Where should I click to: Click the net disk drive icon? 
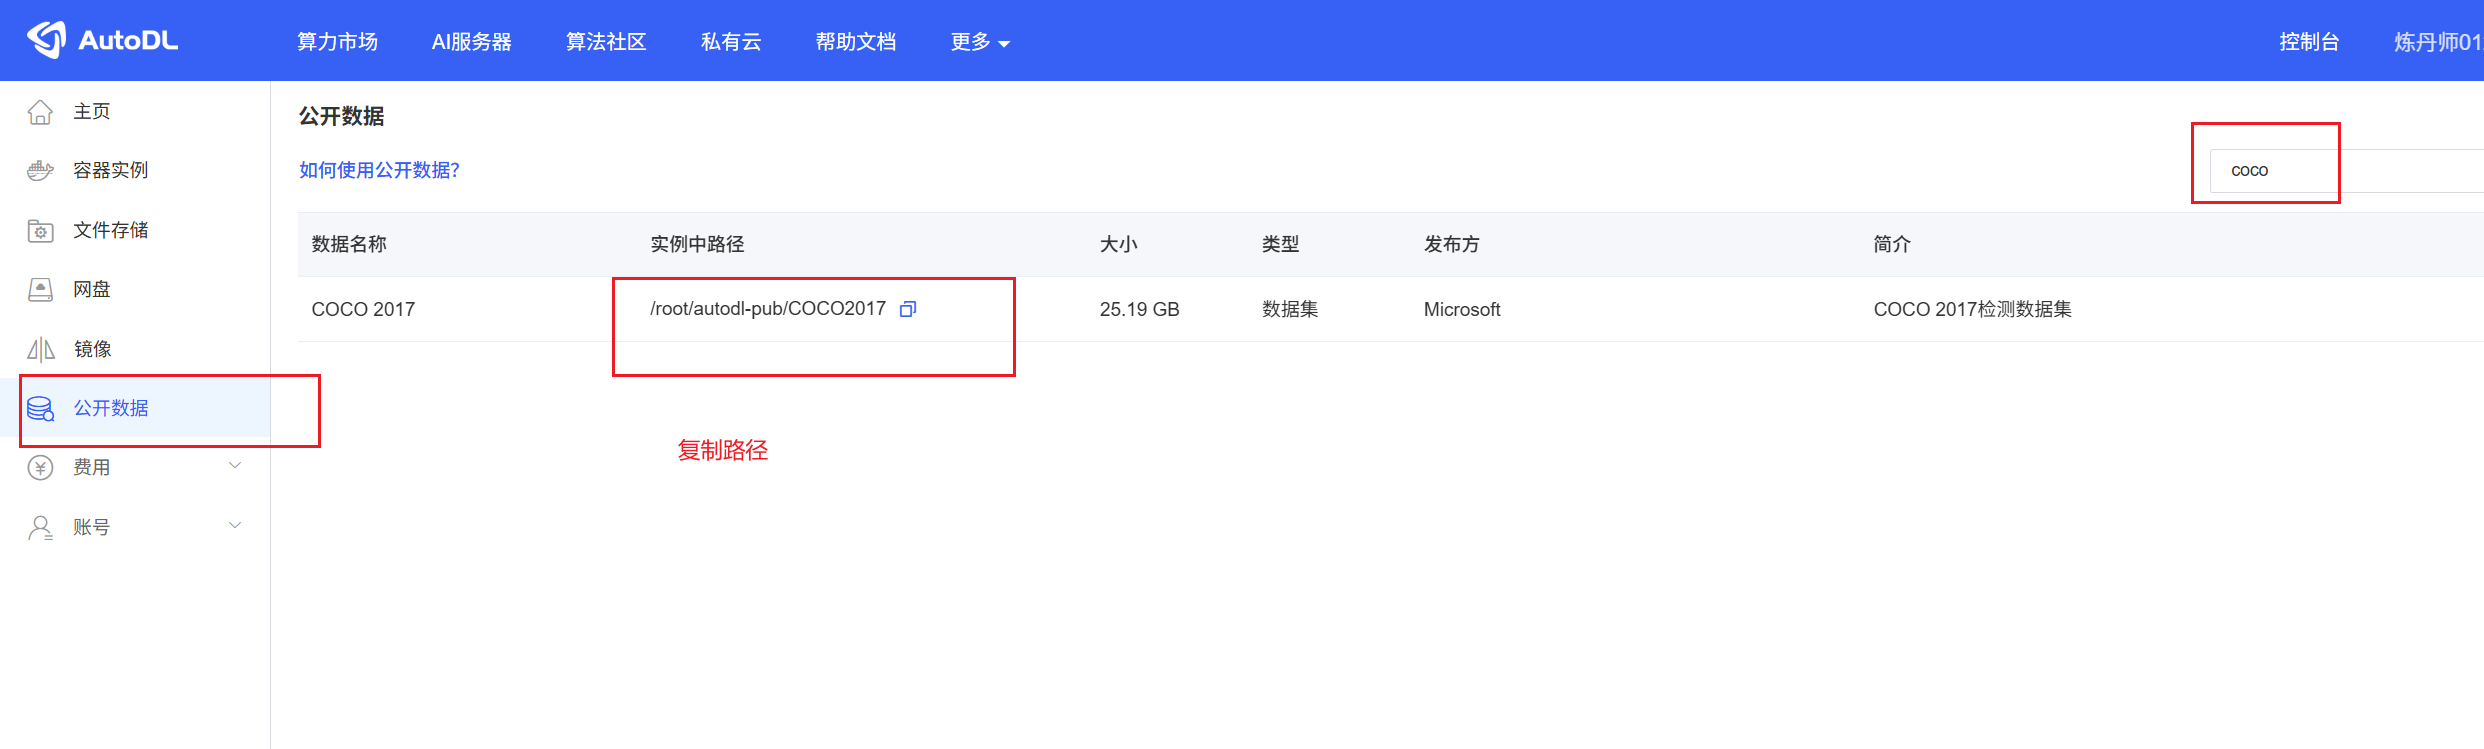(x=40, y=289)
